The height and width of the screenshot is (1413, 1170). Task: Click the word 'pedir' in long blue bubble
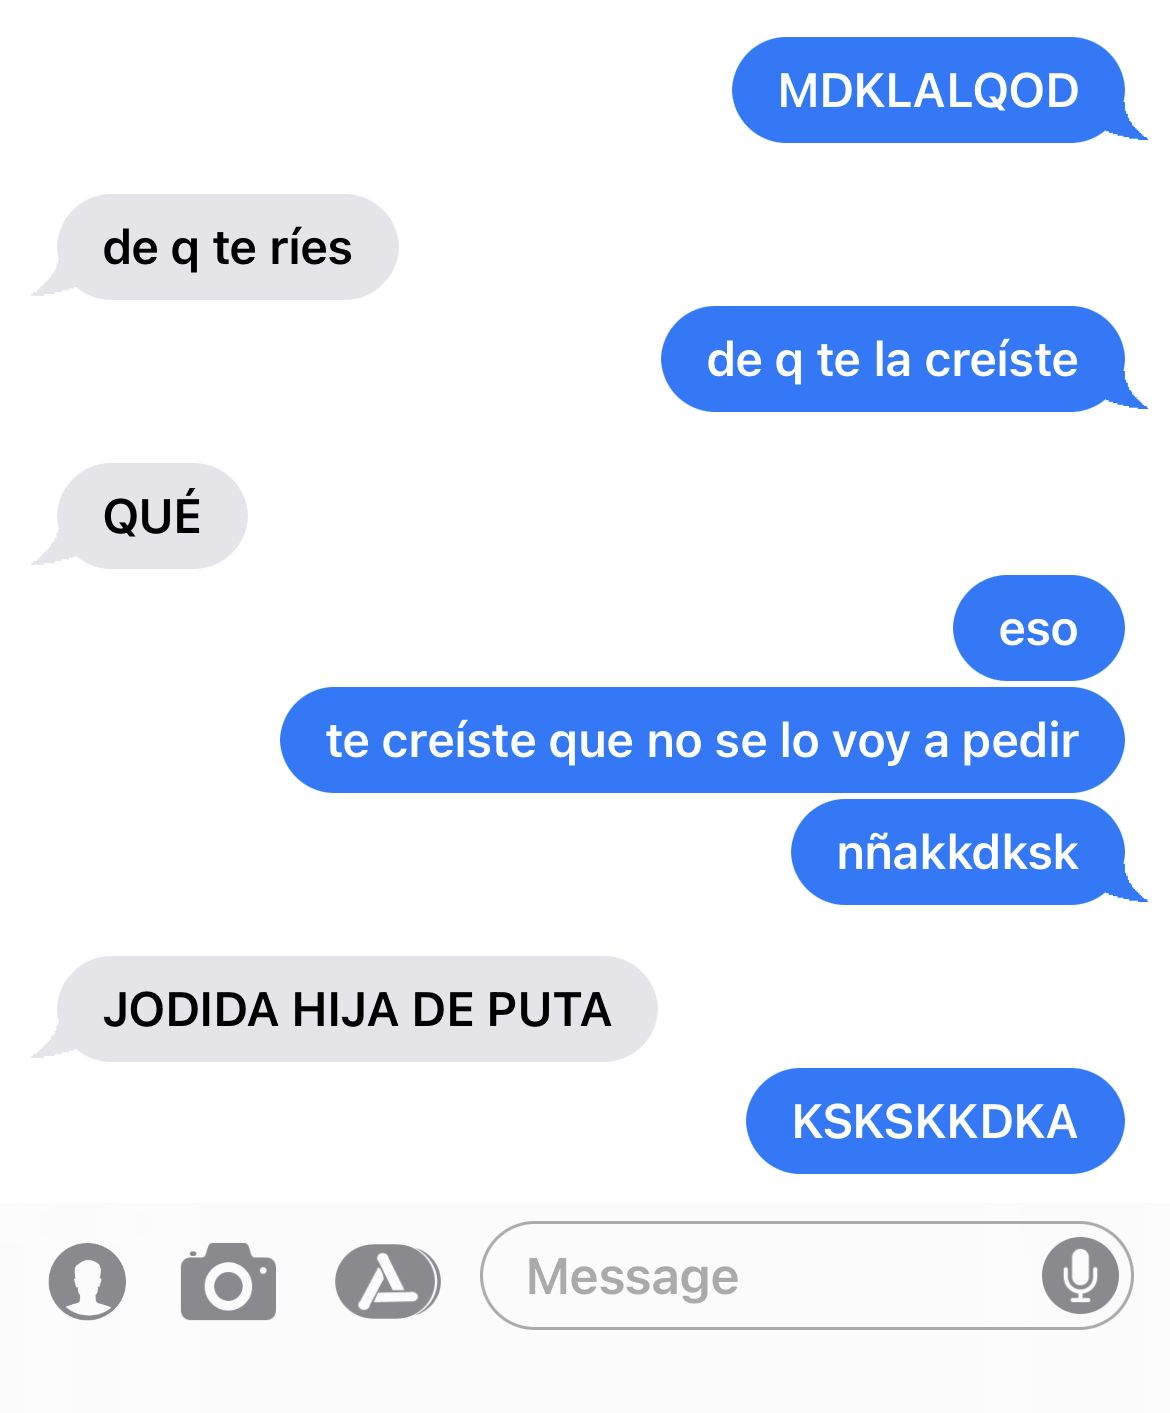point(1020,741)
